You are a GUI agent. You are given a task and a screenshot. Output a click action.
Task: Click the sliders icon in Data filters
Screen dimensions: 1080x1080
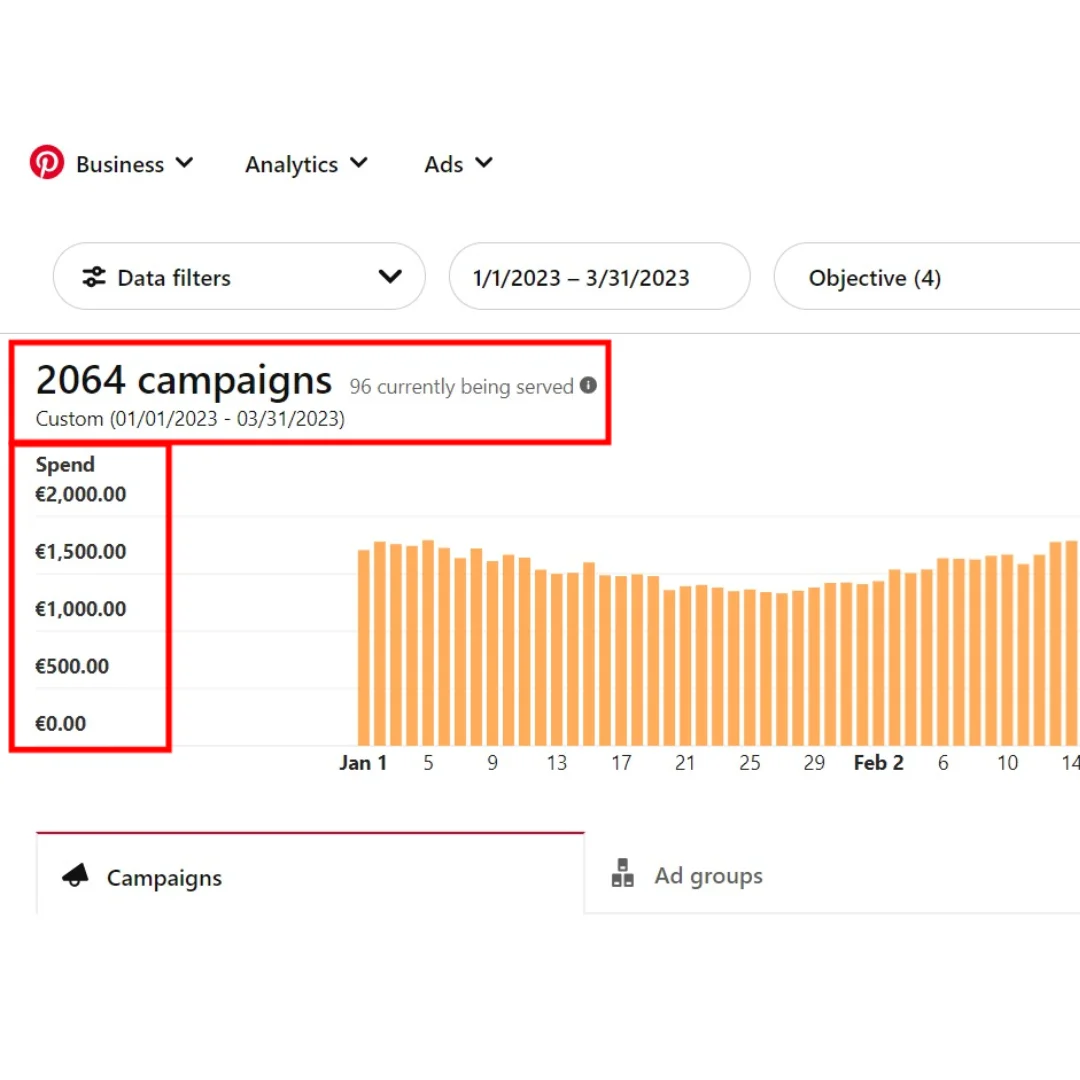pyautogui.click(x=94, y=277)
